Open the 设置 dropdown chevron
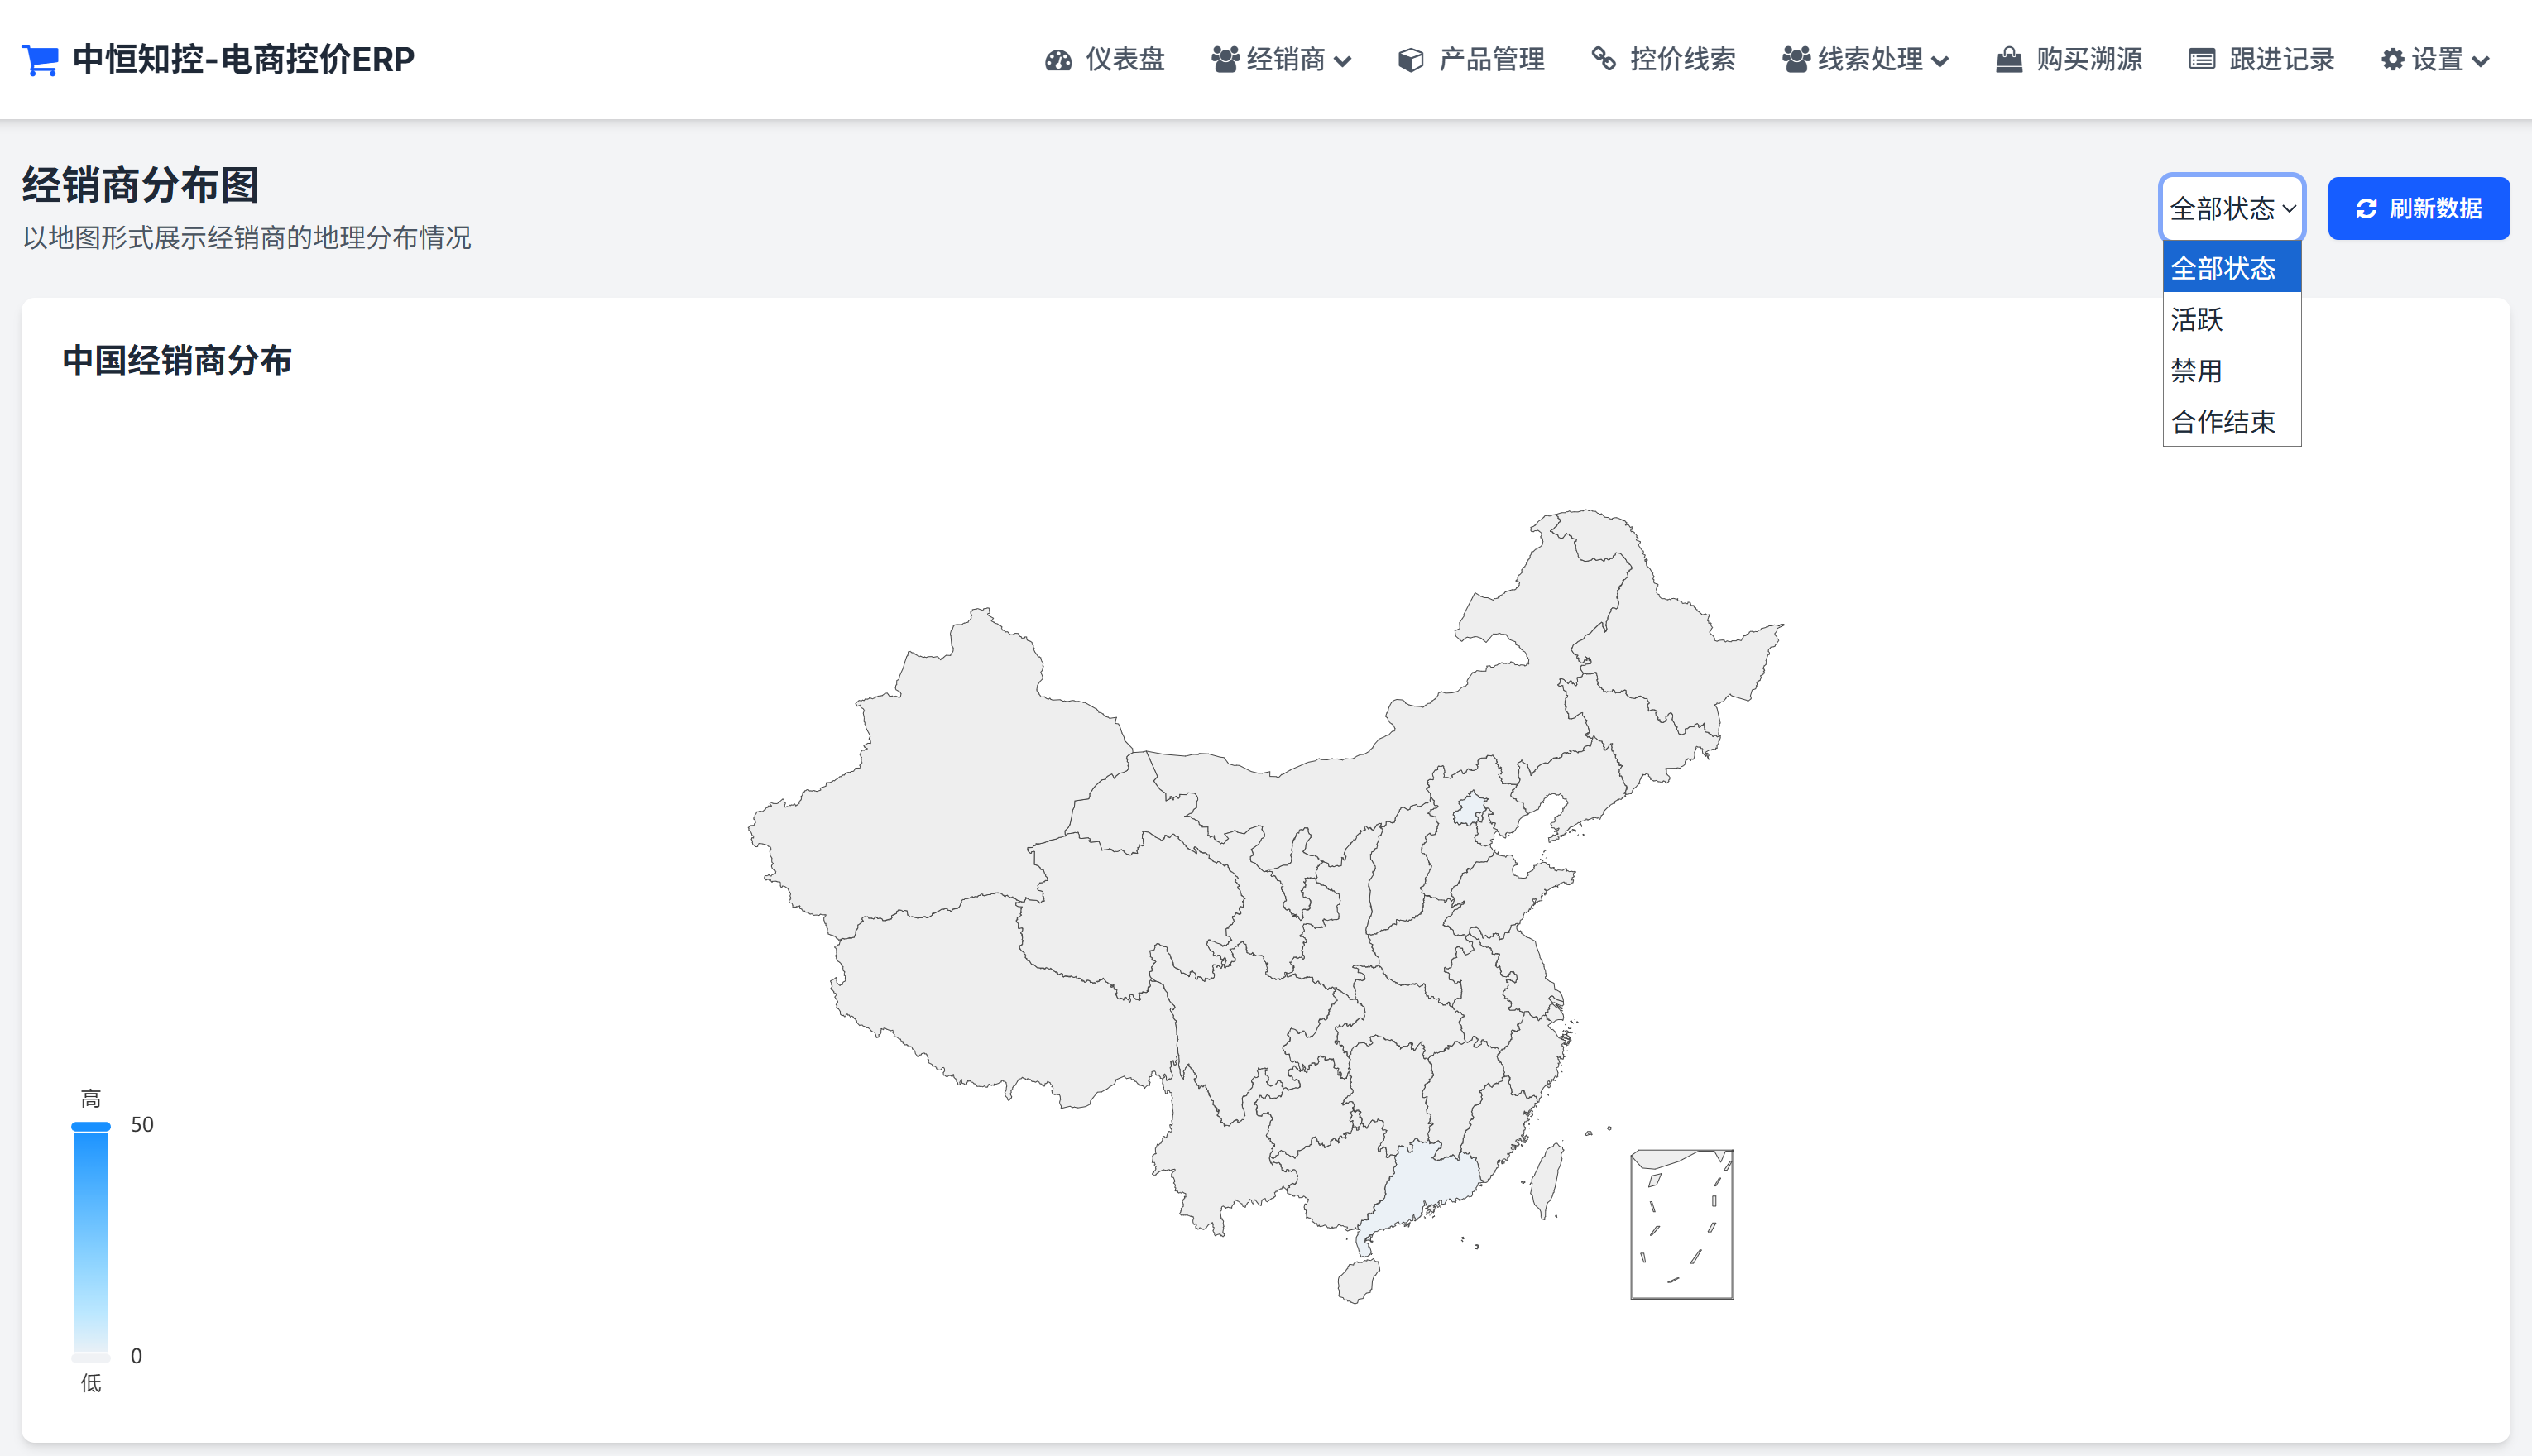 pos(2480,62)
